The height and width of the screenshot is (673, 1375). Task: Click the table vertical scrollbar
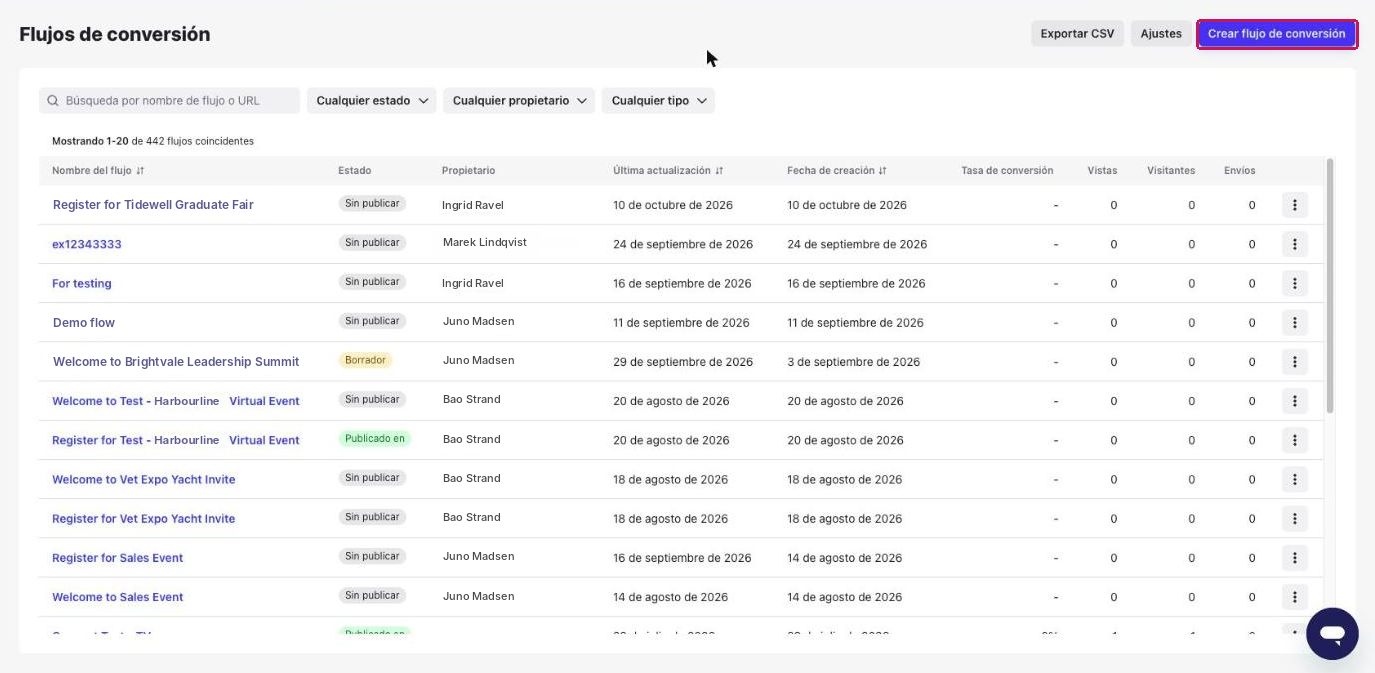[1330, 285]
